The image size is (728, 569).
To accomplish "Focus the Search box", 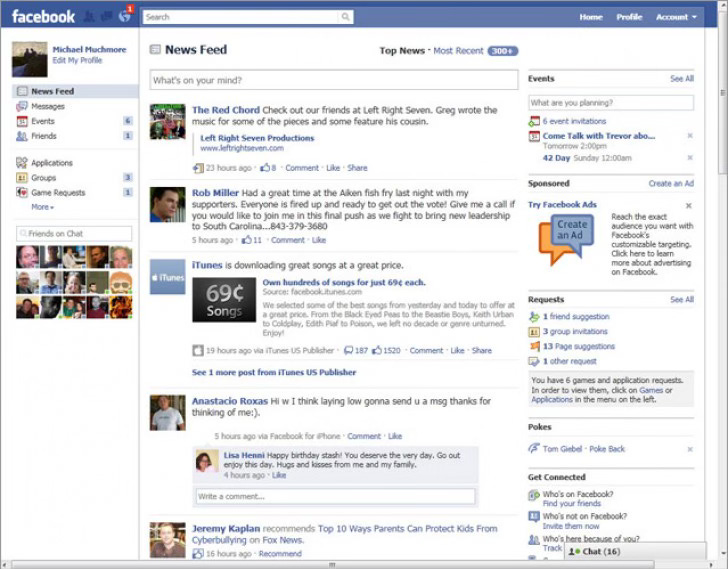I will click(241, 17).
